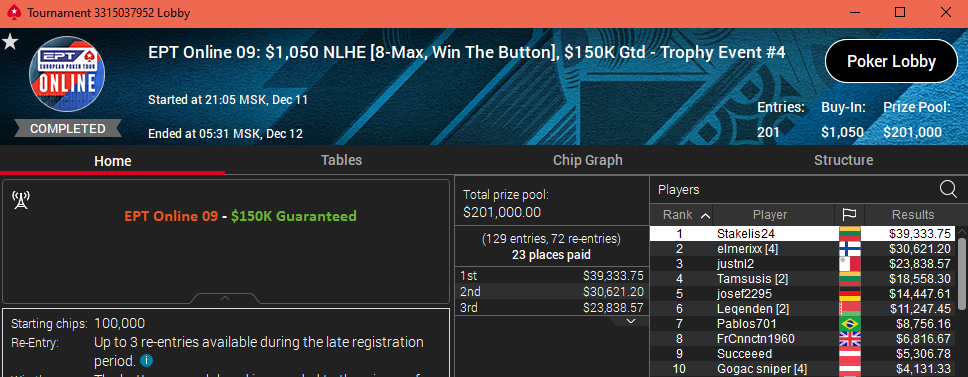Image resolution: width=968 pixels, height=377 pixels.
Task: Select the Pablos701 player row
Action: (803, 323)
